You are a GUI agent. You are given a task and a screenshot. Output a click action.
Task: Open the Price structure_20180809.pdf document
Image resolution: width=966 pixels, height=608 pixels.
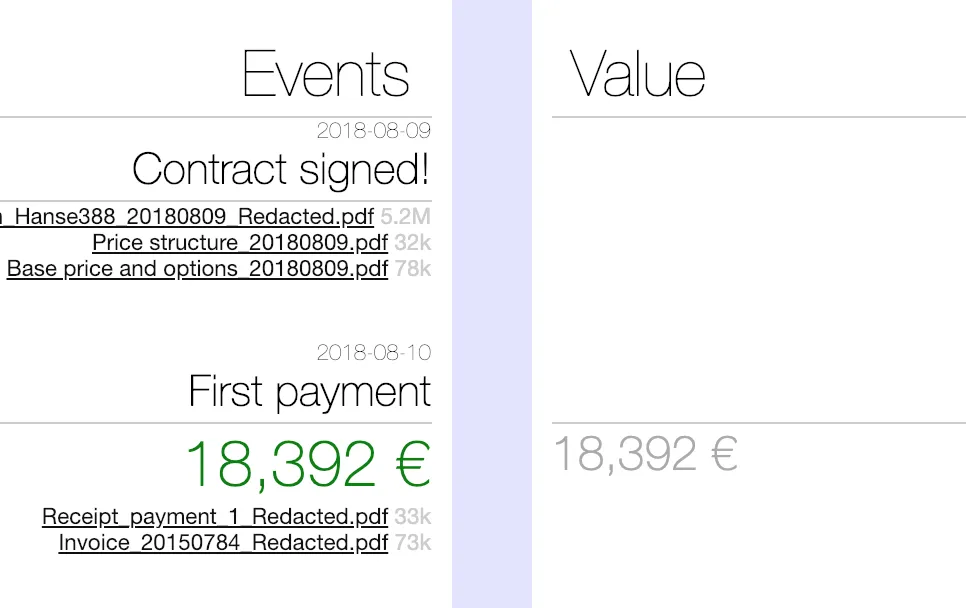click(240, 243)
